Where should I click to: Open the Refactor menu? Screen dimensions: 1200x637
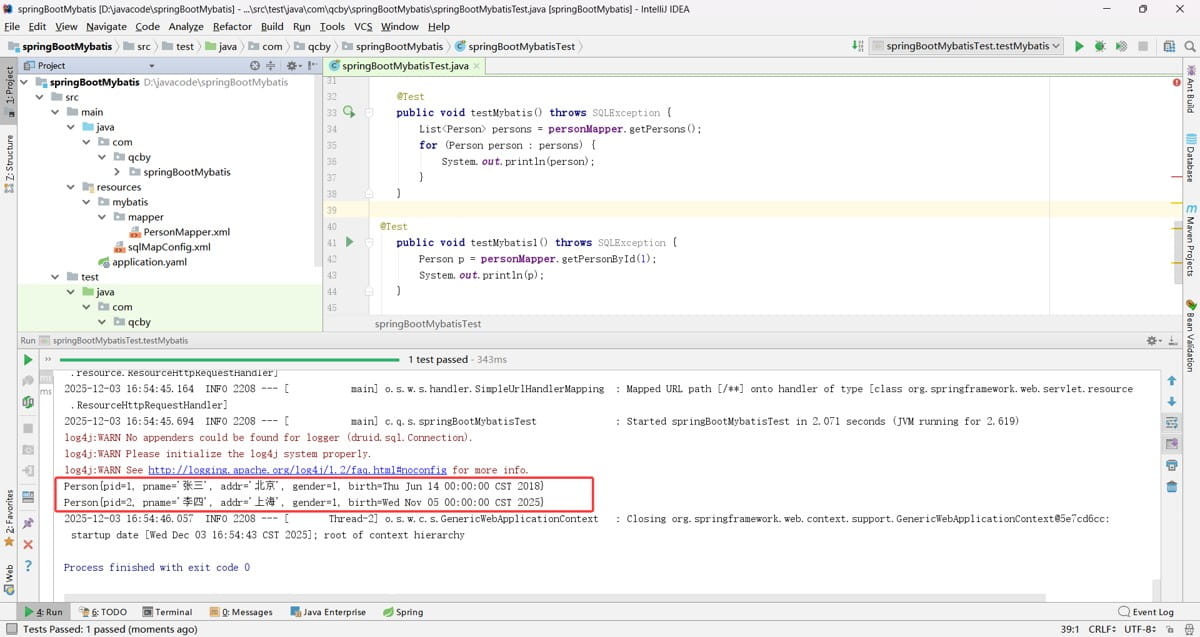pos(232,26)
